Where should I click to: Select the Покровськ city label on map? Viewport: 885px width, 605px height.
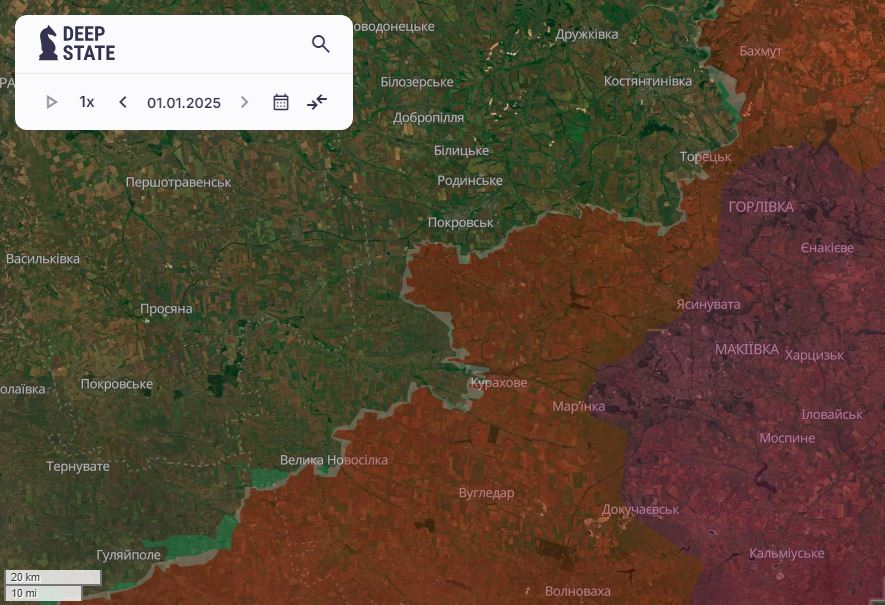pos(460,222)
